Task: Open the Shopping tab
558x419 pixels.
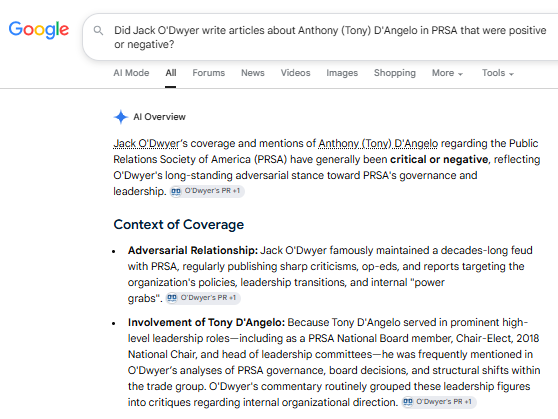Action: click(395, 73)
